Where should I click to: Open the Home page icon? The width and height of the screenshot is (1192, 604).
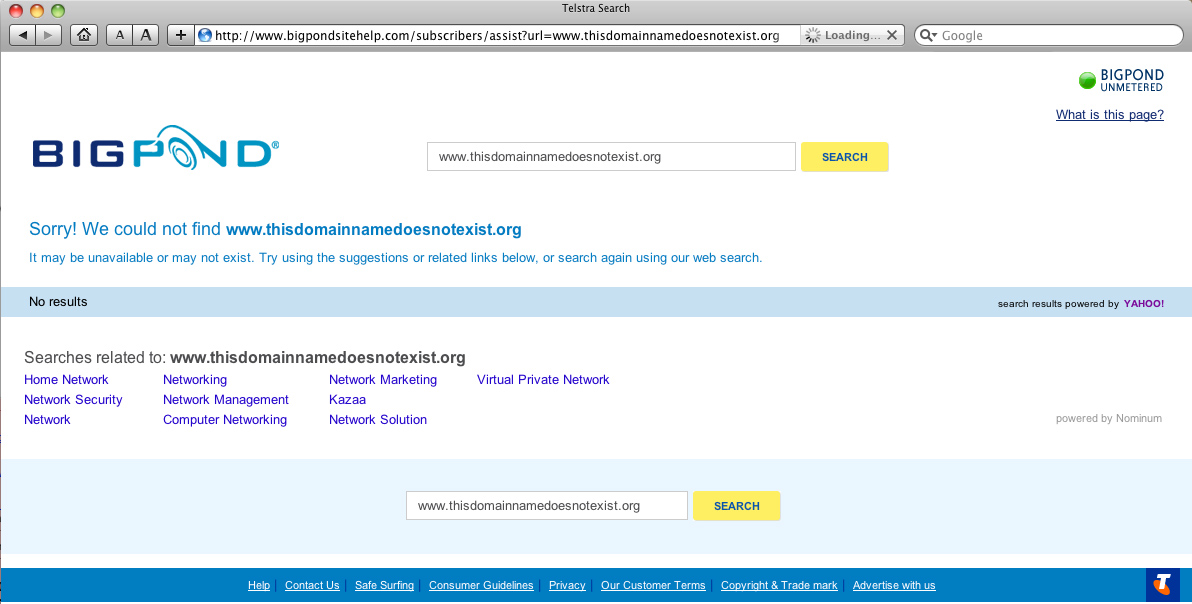[84, 35]
